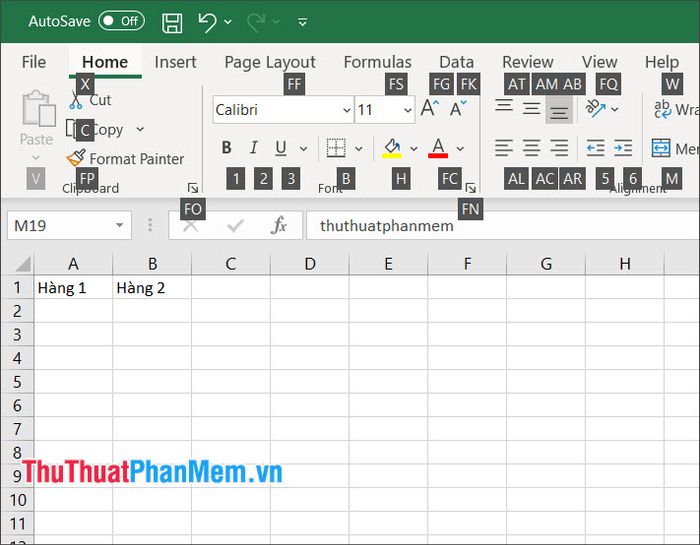The image size is (700, 545).
Task: Apply yellow Fill Color bucket
Action: tap(392, 148)
